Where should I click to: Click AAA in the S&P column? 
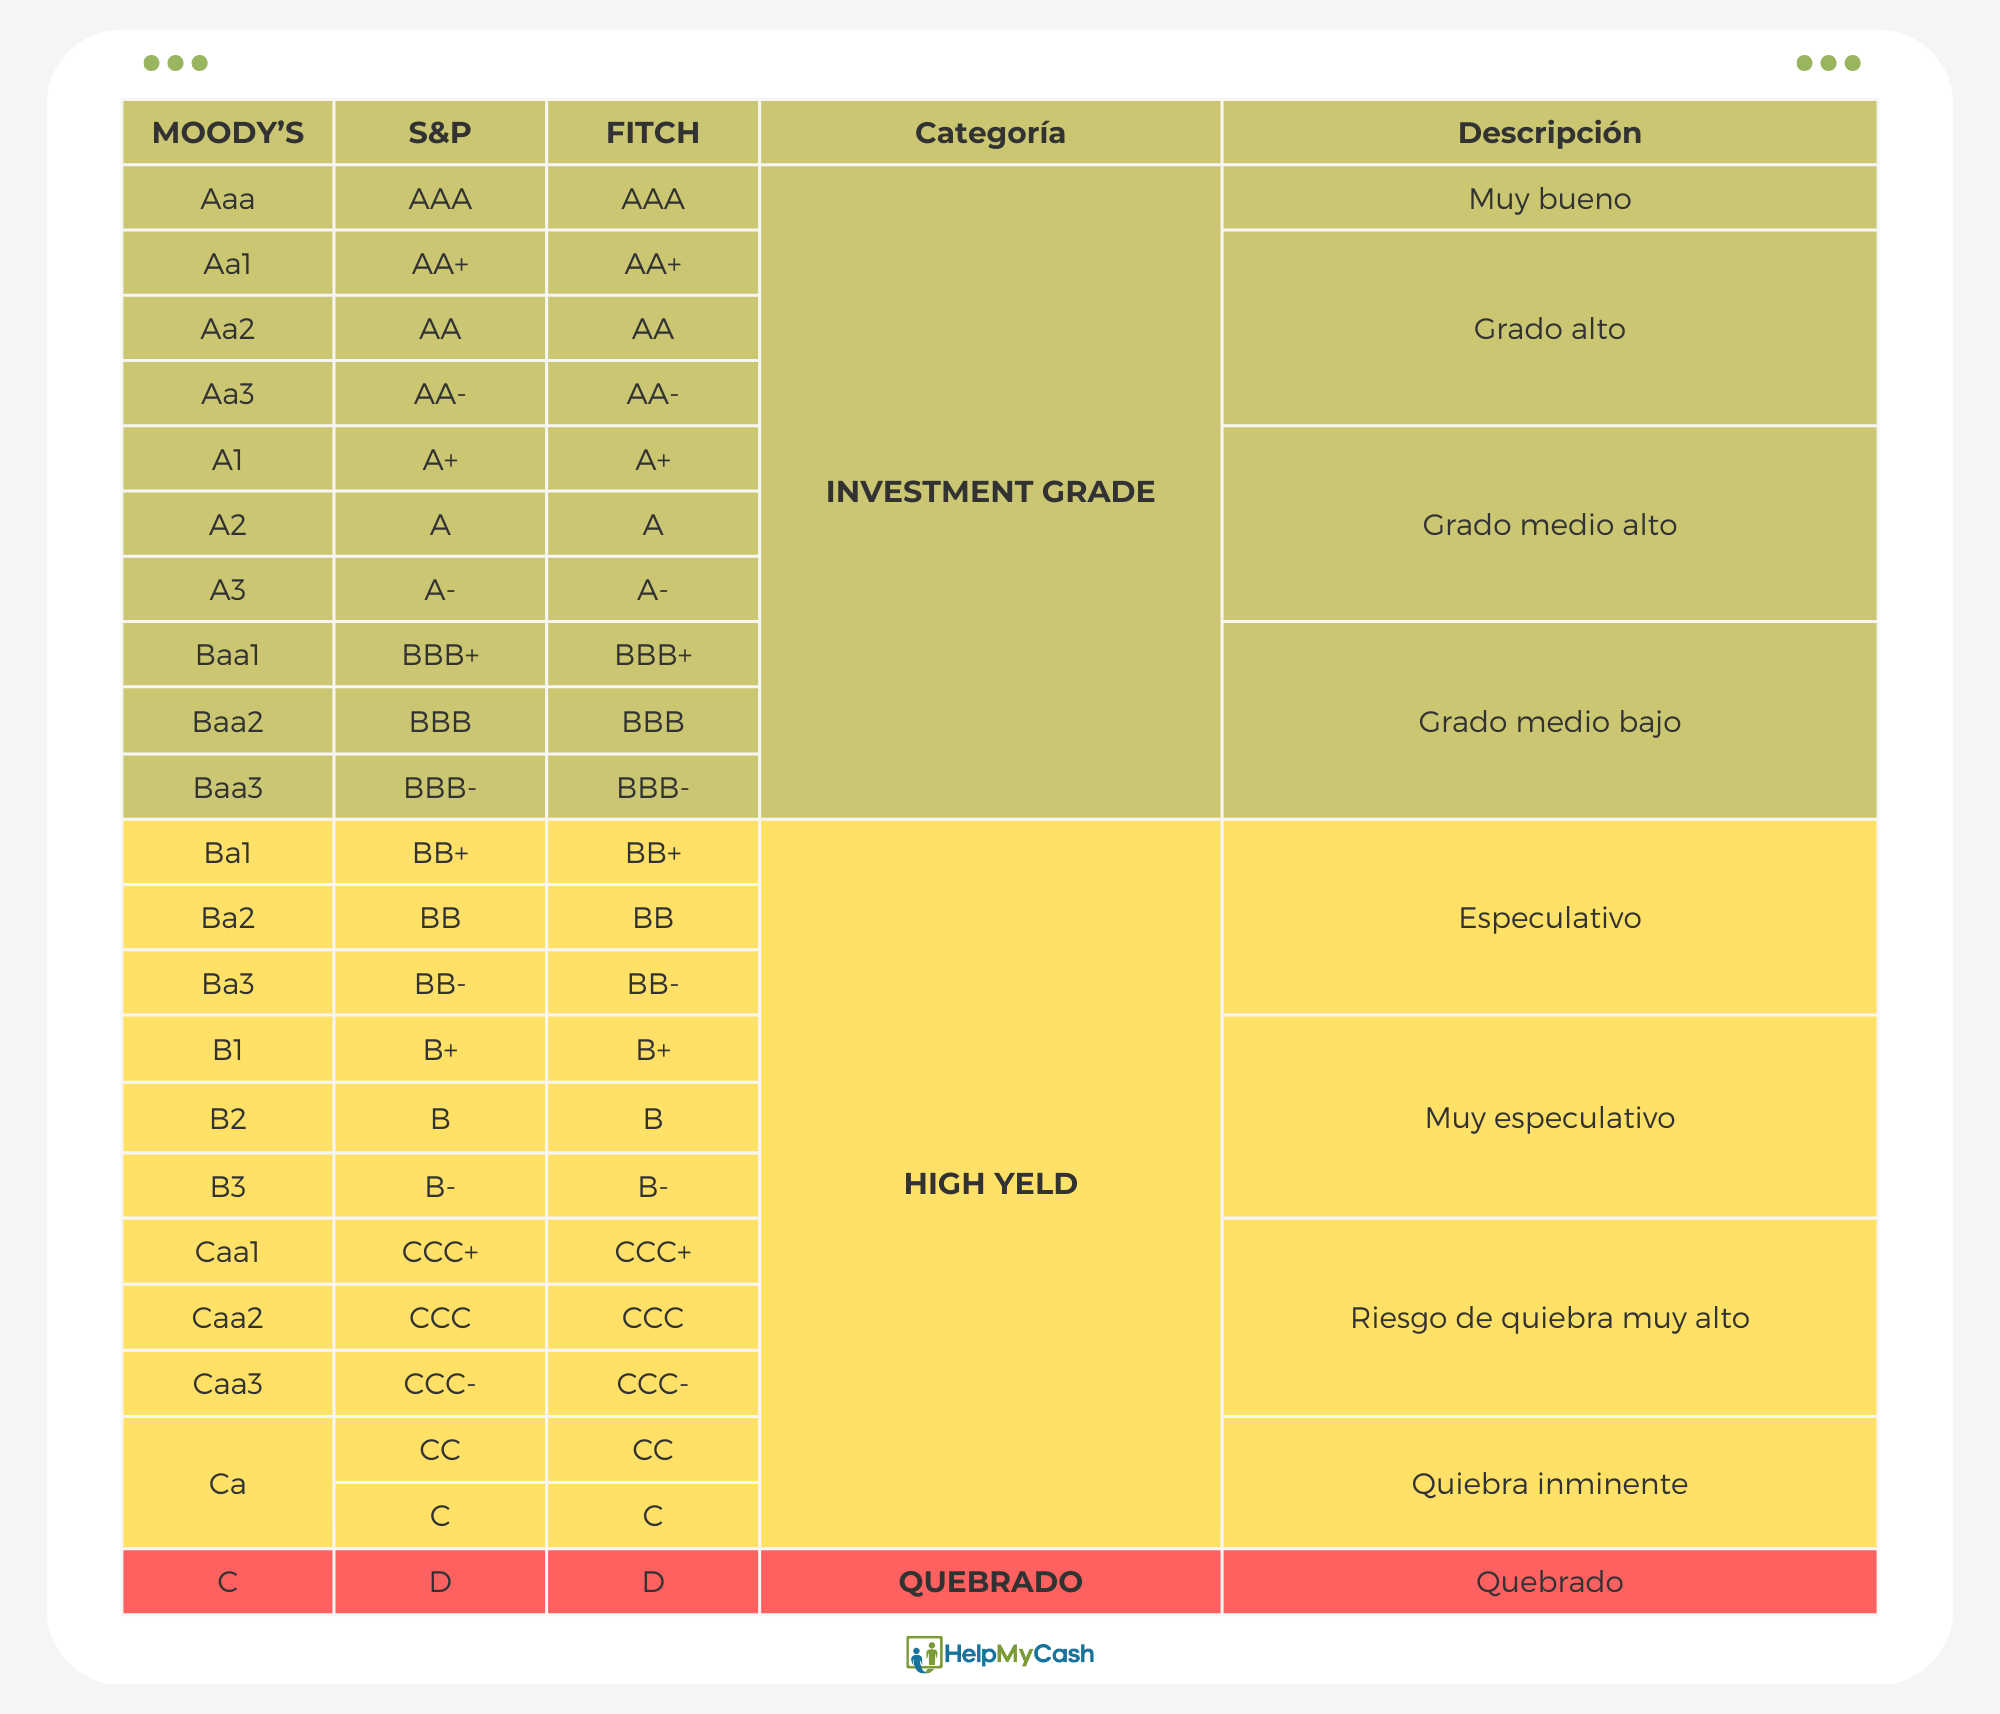click(440, 198)
